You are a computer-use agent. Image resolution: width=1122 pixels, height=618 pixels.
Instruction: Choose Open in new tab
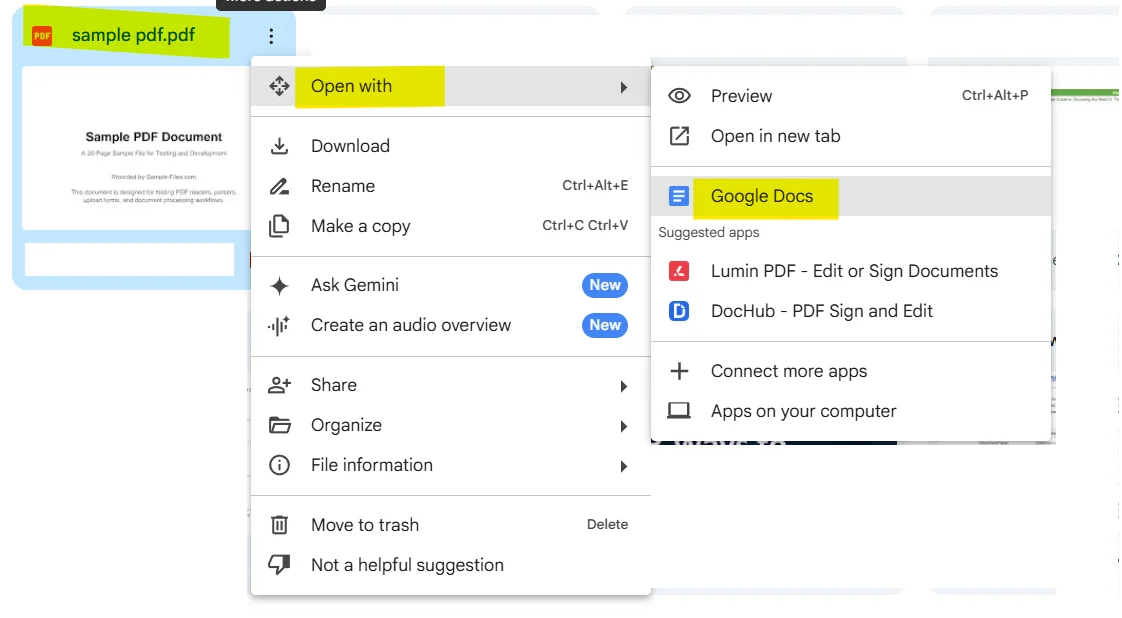(851, 136)
